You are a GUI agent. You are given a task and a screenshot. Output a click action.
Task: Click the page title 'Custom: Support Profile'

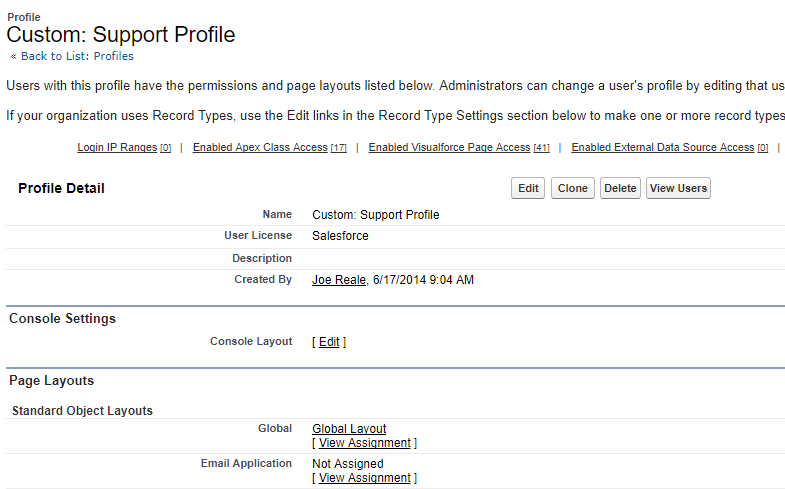121,35
